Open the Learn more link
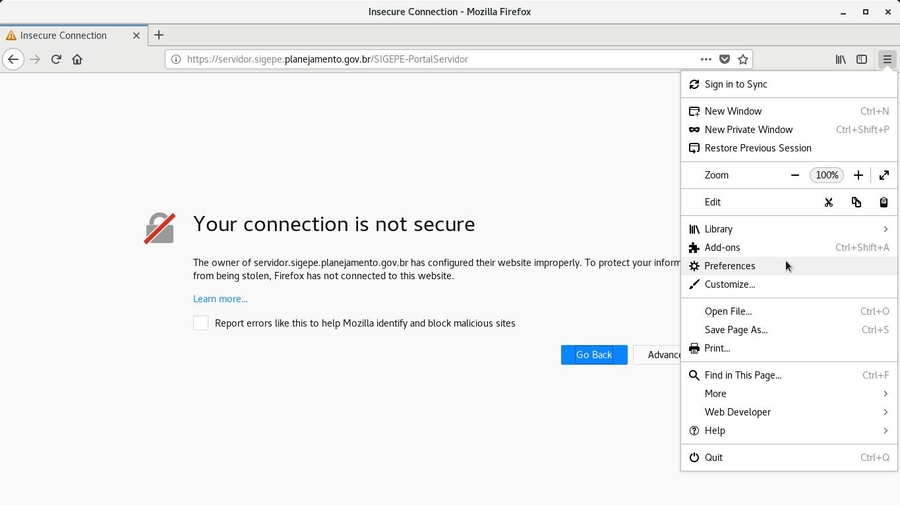Screen dimensions: 900x505 coord(220,299)
